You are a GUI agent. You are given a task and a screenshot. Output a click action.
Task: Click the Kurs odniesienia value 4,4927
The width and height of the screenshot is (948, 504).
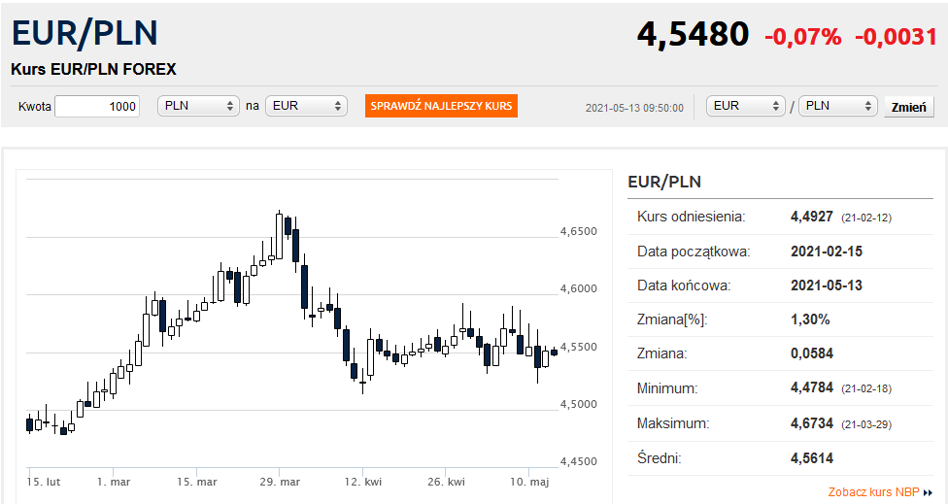click(812, 216)
